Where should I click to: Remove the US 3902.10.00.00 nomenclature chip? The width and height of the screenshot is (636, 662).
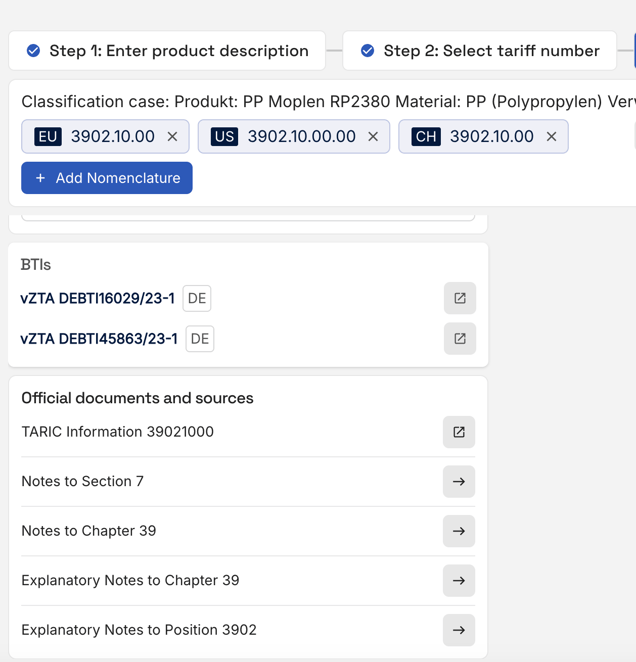pyautogui.click(x=373, y=137)
